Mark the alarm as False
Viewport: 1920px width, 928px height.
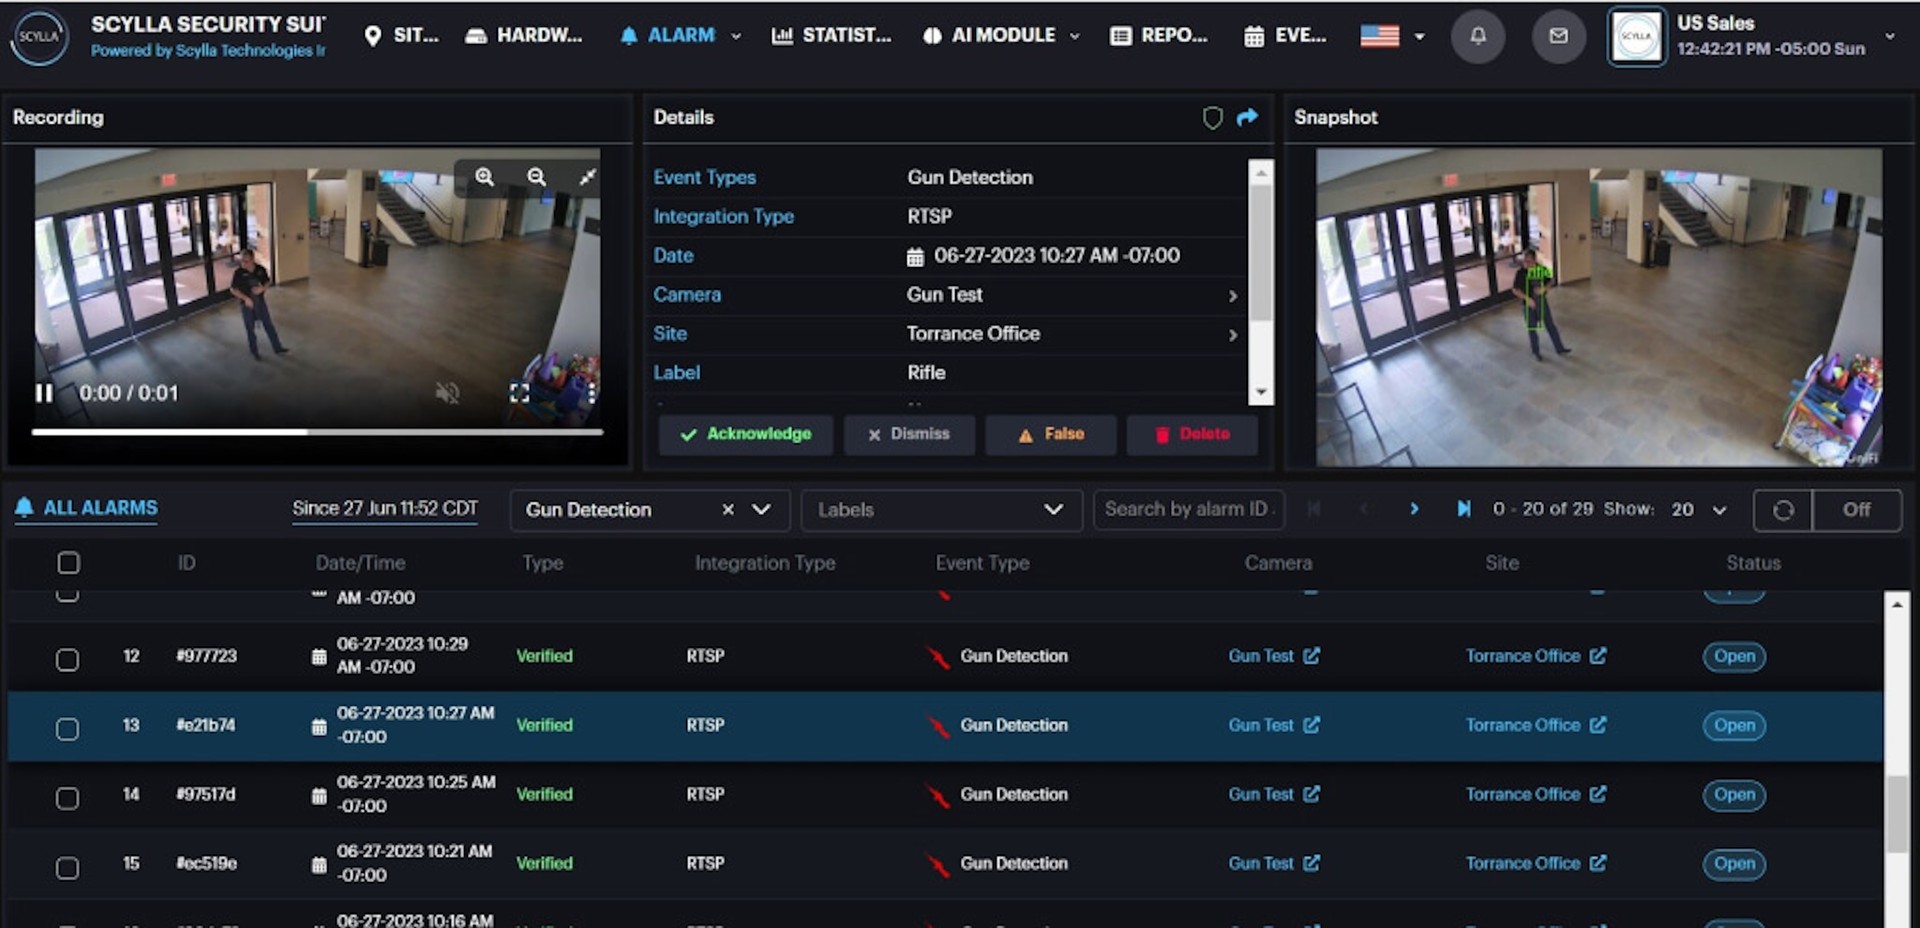[x=1051, y=435]
